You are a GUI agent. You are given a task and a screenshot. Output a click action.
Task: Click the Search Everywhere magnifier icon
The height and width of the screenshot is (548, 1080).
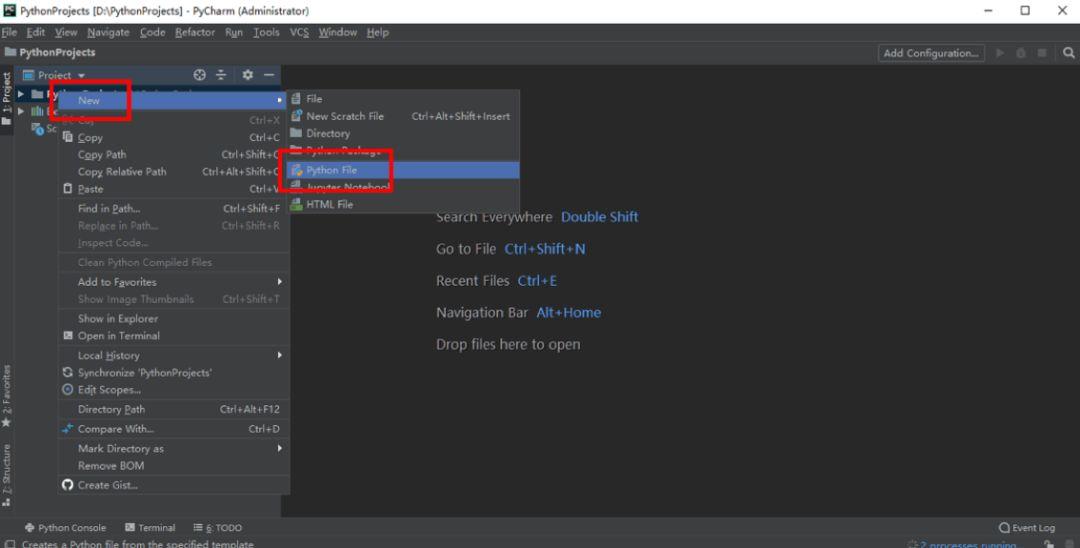coord(1068,53)
